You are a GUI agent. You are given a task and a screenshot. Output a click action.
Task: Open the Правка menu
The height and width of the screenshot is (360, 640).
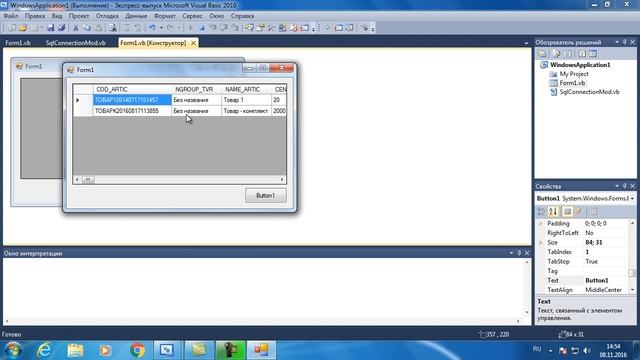(x=35, y=16)
